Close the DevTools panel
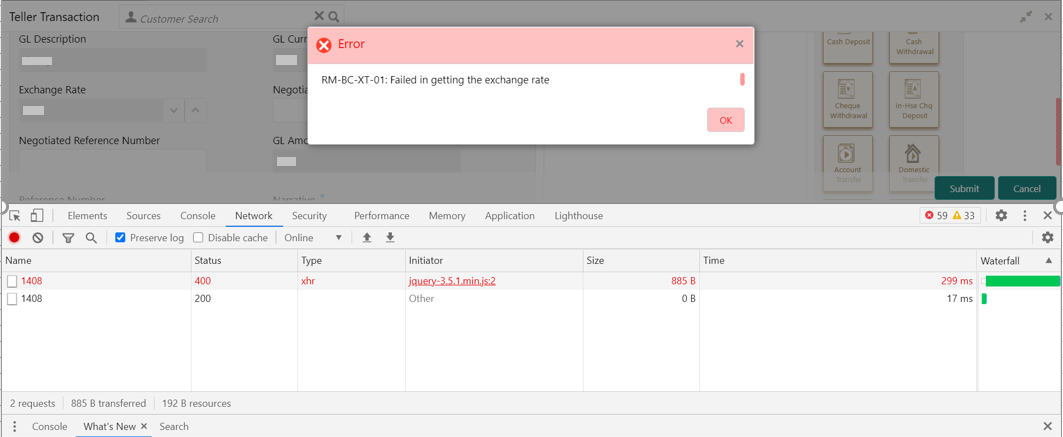Image resolution: width=1063 pixels, height=437 pixels. 1047,215
